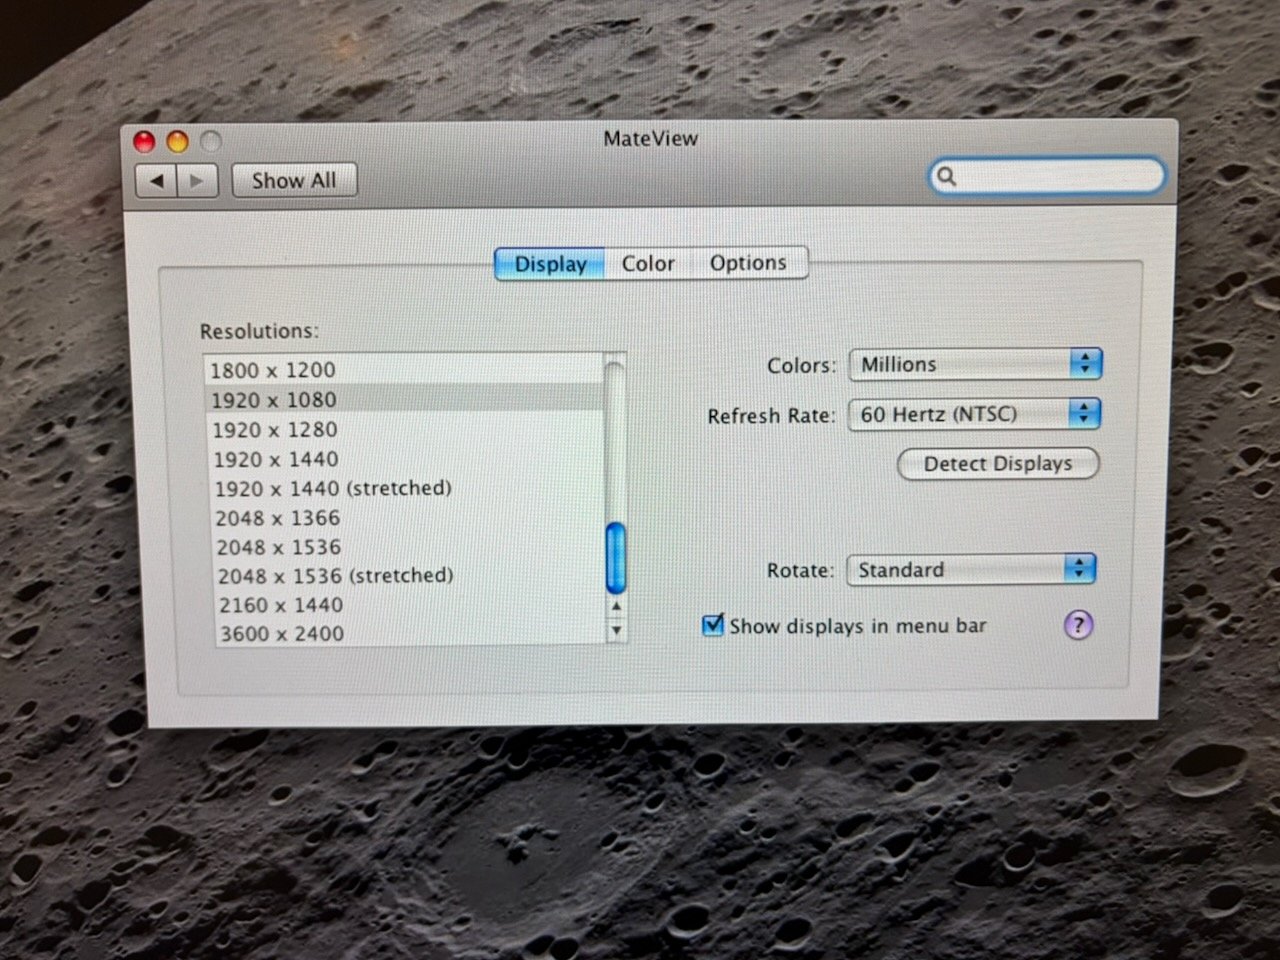1280x960 pixels.
Task: Click the resolutions list scrollbar thumb
Action: click(616, 557)
